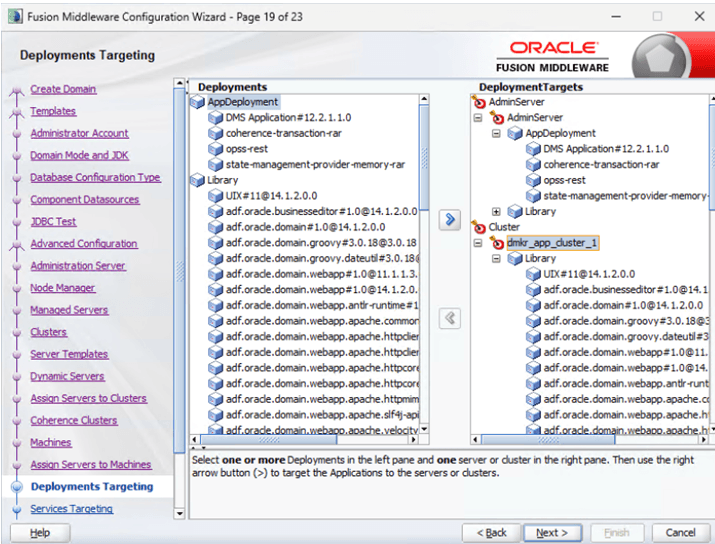Click the Cancel button
This screenshot has width=715, height=544.
[x=680, y=533]
